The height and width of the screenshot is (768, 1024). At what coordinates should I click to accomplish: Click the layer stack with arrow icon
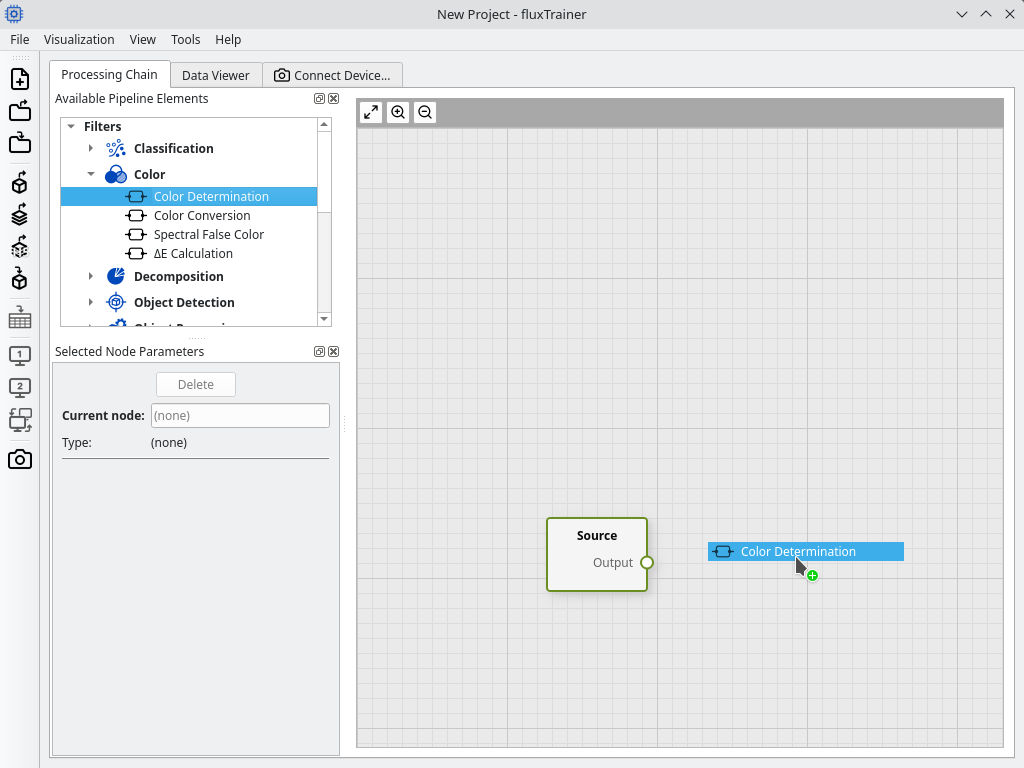point(20,215)
